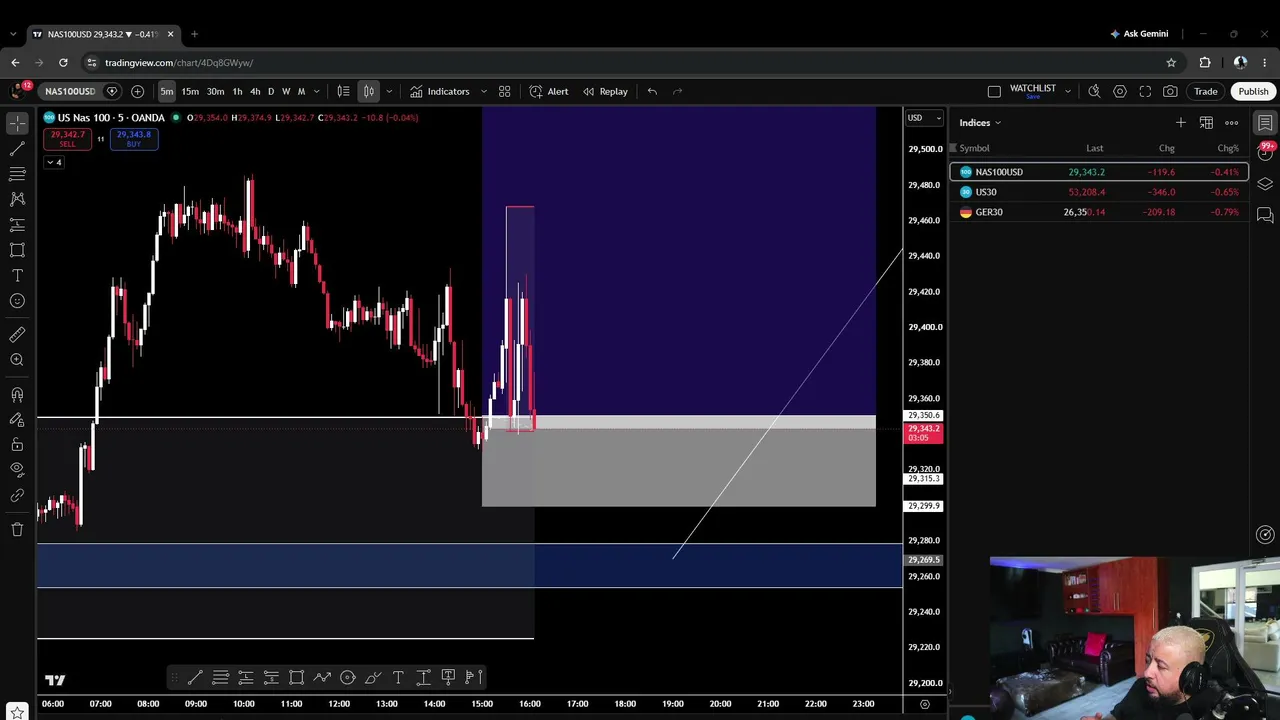Click the link drawings icon in left sidebar
Image resolution: width=1280 pixels, height=720 pixels.
[17, 495]
